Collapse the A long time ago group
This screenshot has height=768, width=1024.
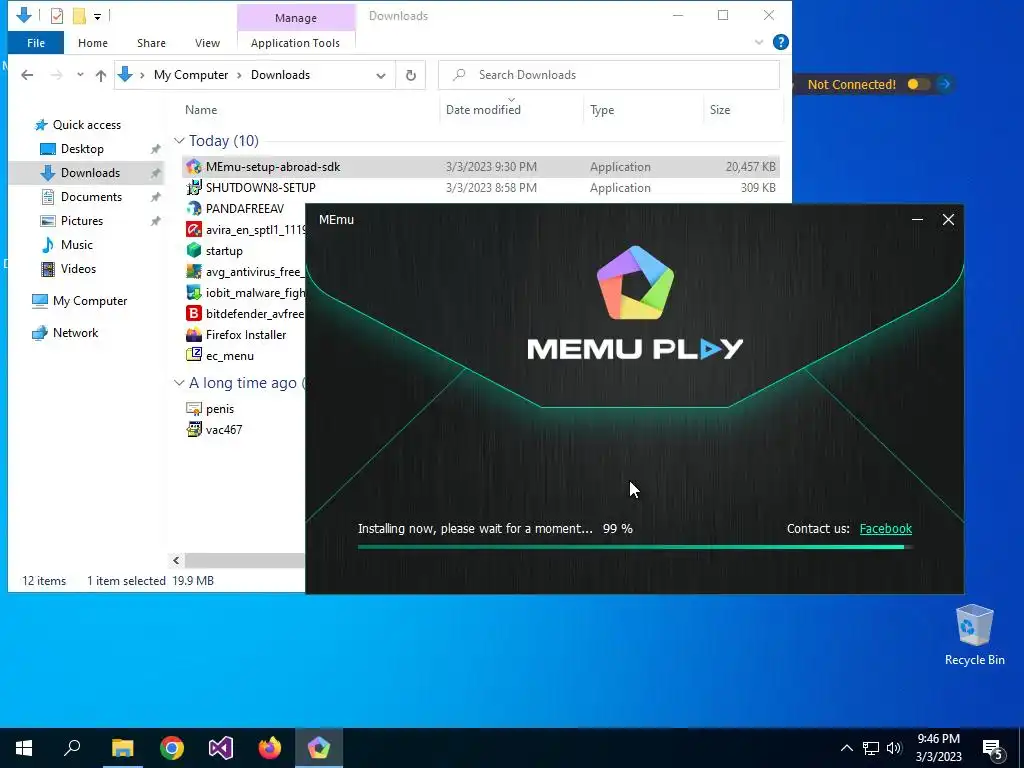coord(179,383)
